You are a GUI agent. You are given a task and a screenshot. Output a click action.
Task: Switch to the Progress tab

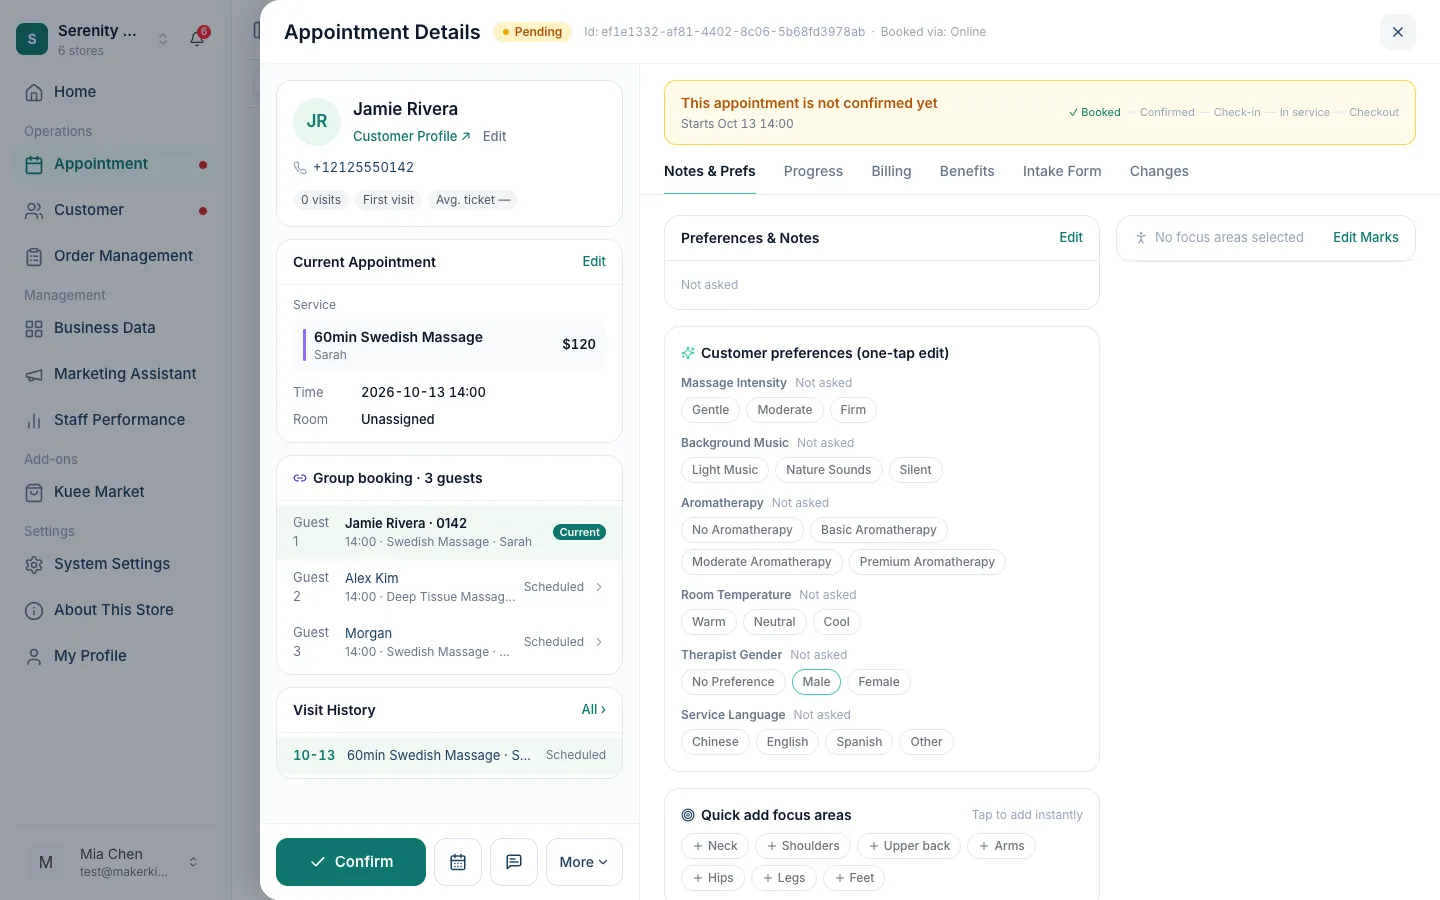pos(813,171)
